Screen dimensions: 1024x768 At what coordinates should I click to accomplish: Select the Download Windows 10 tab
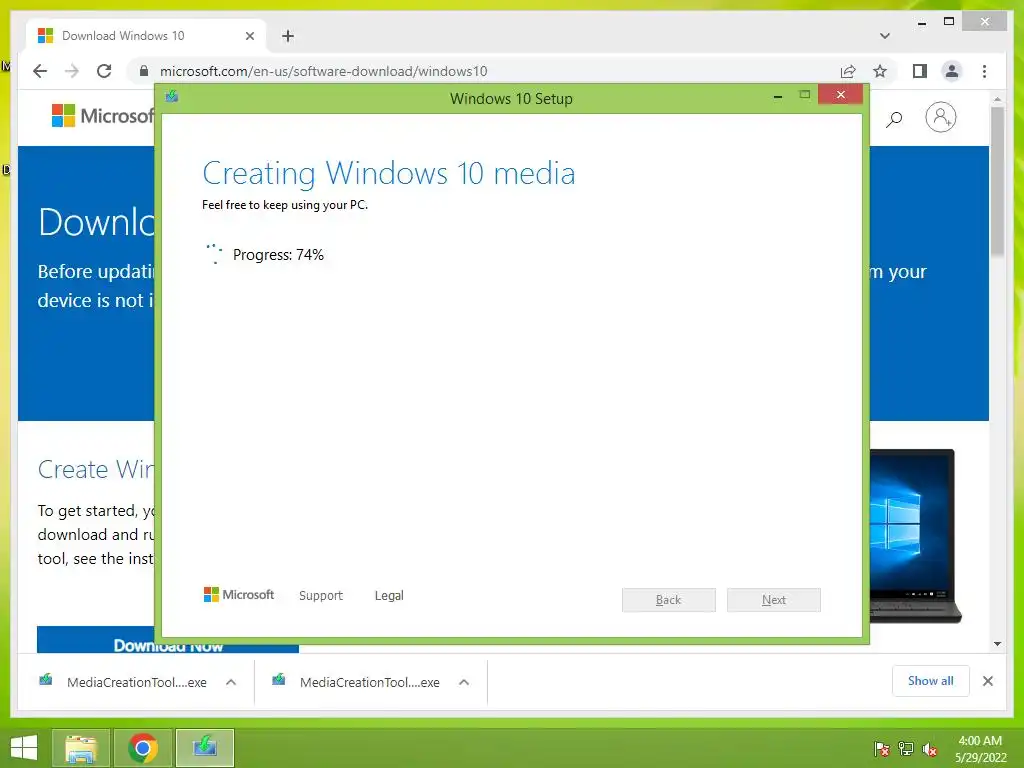146,36
